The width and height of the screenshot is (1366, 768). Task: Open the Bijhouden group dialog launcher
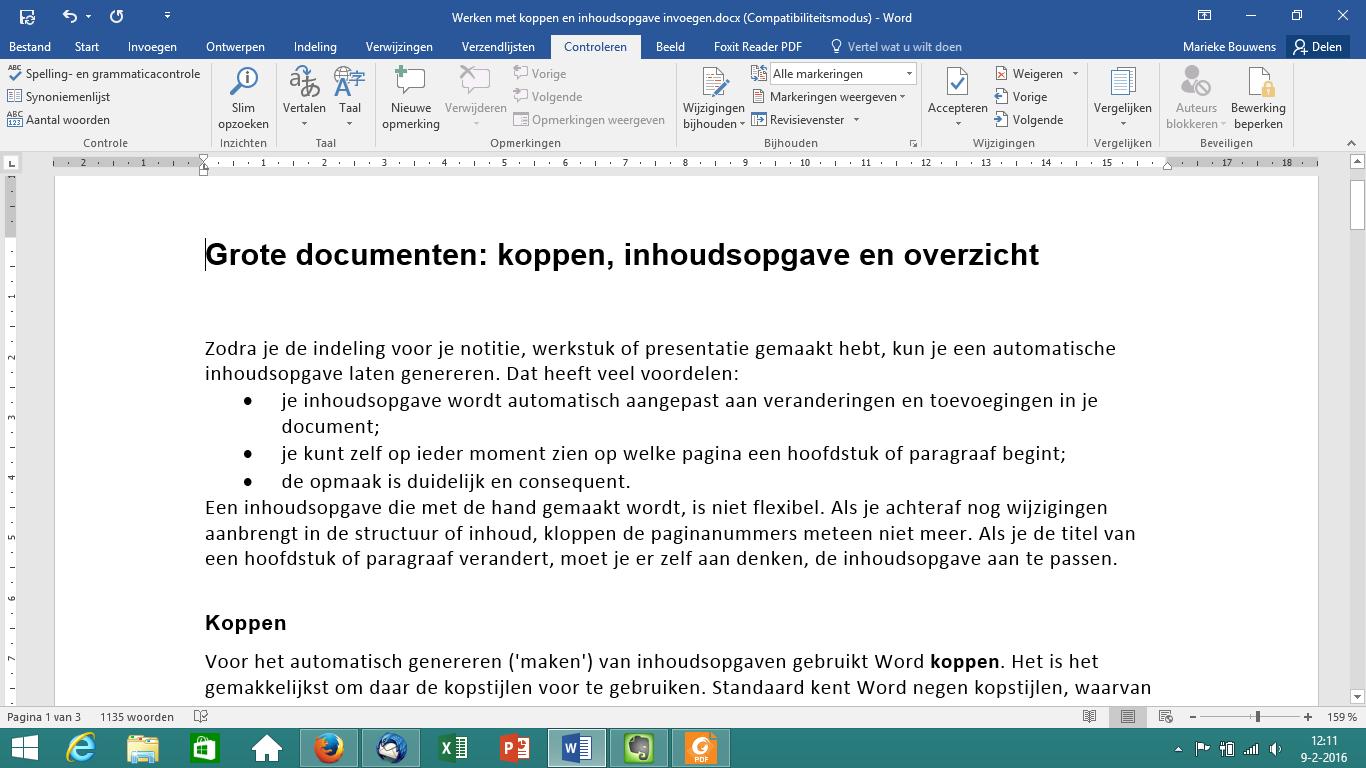coord(913,144)
